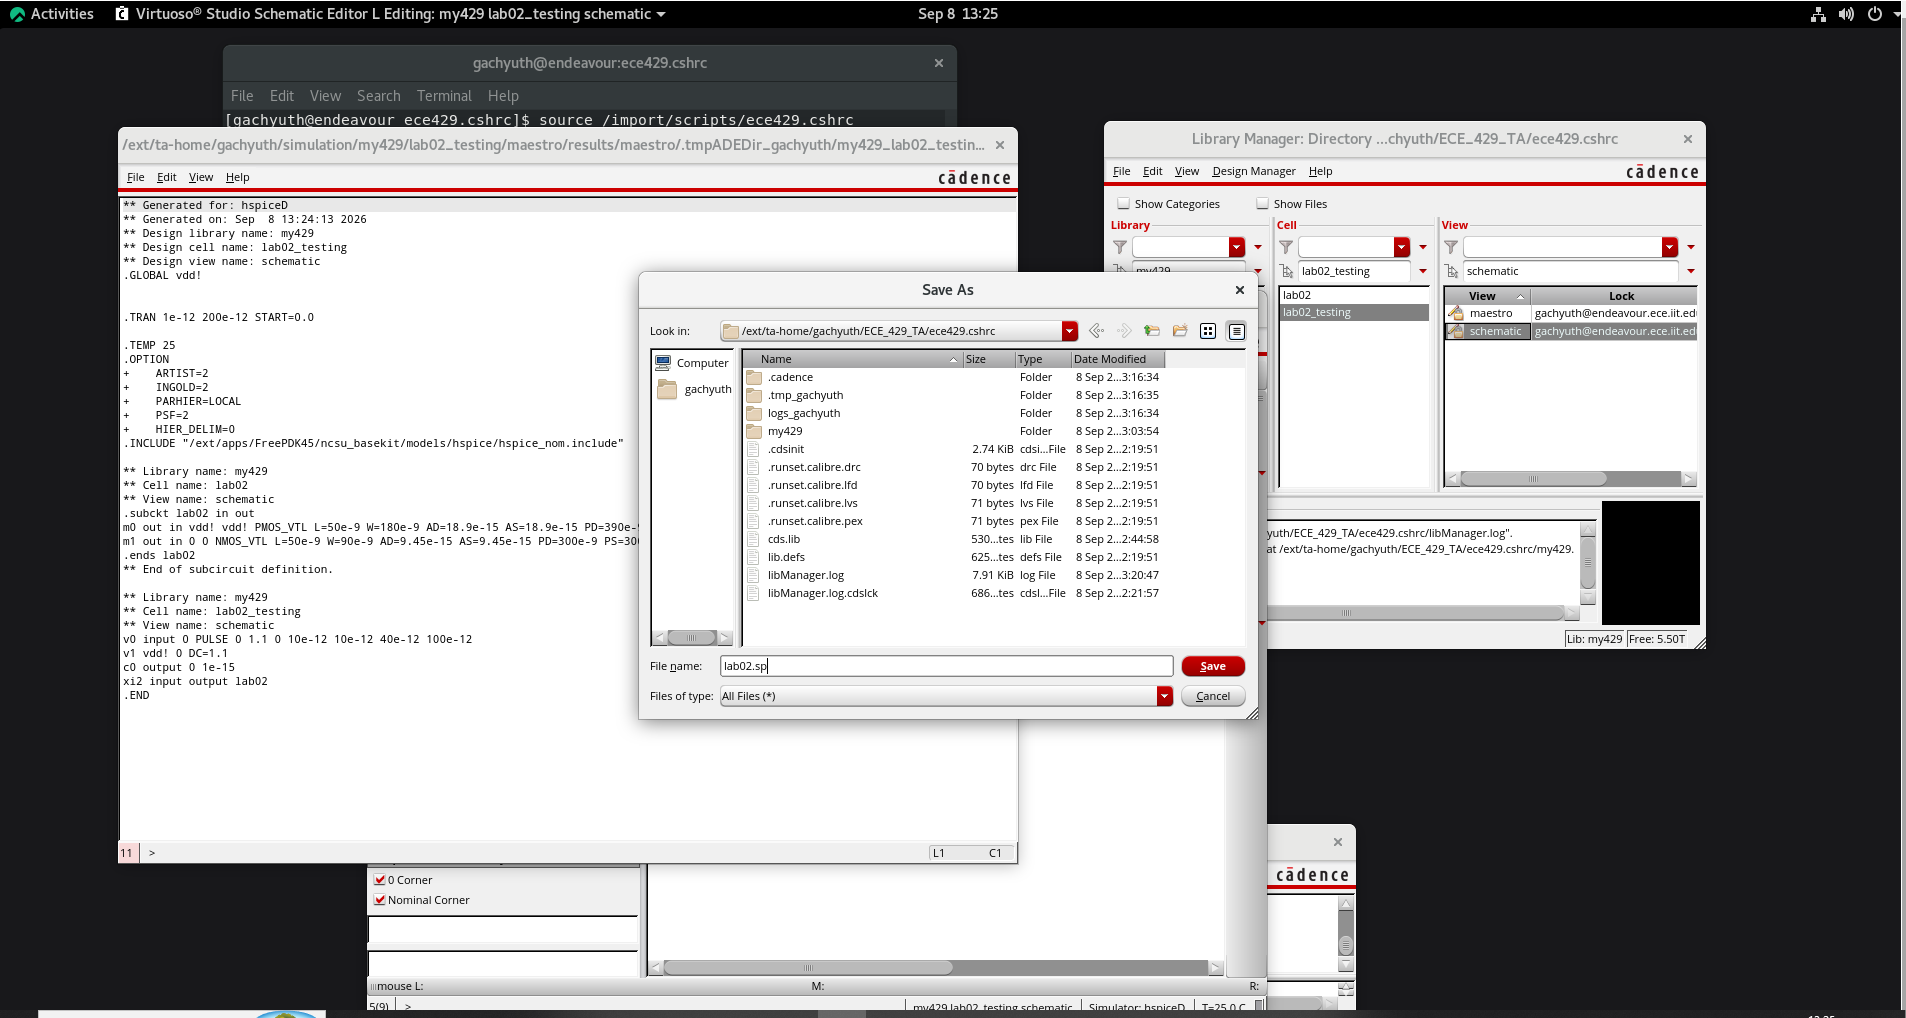Sort files by Name column header
1906x1018 pixels.
(x=853, y=359)
